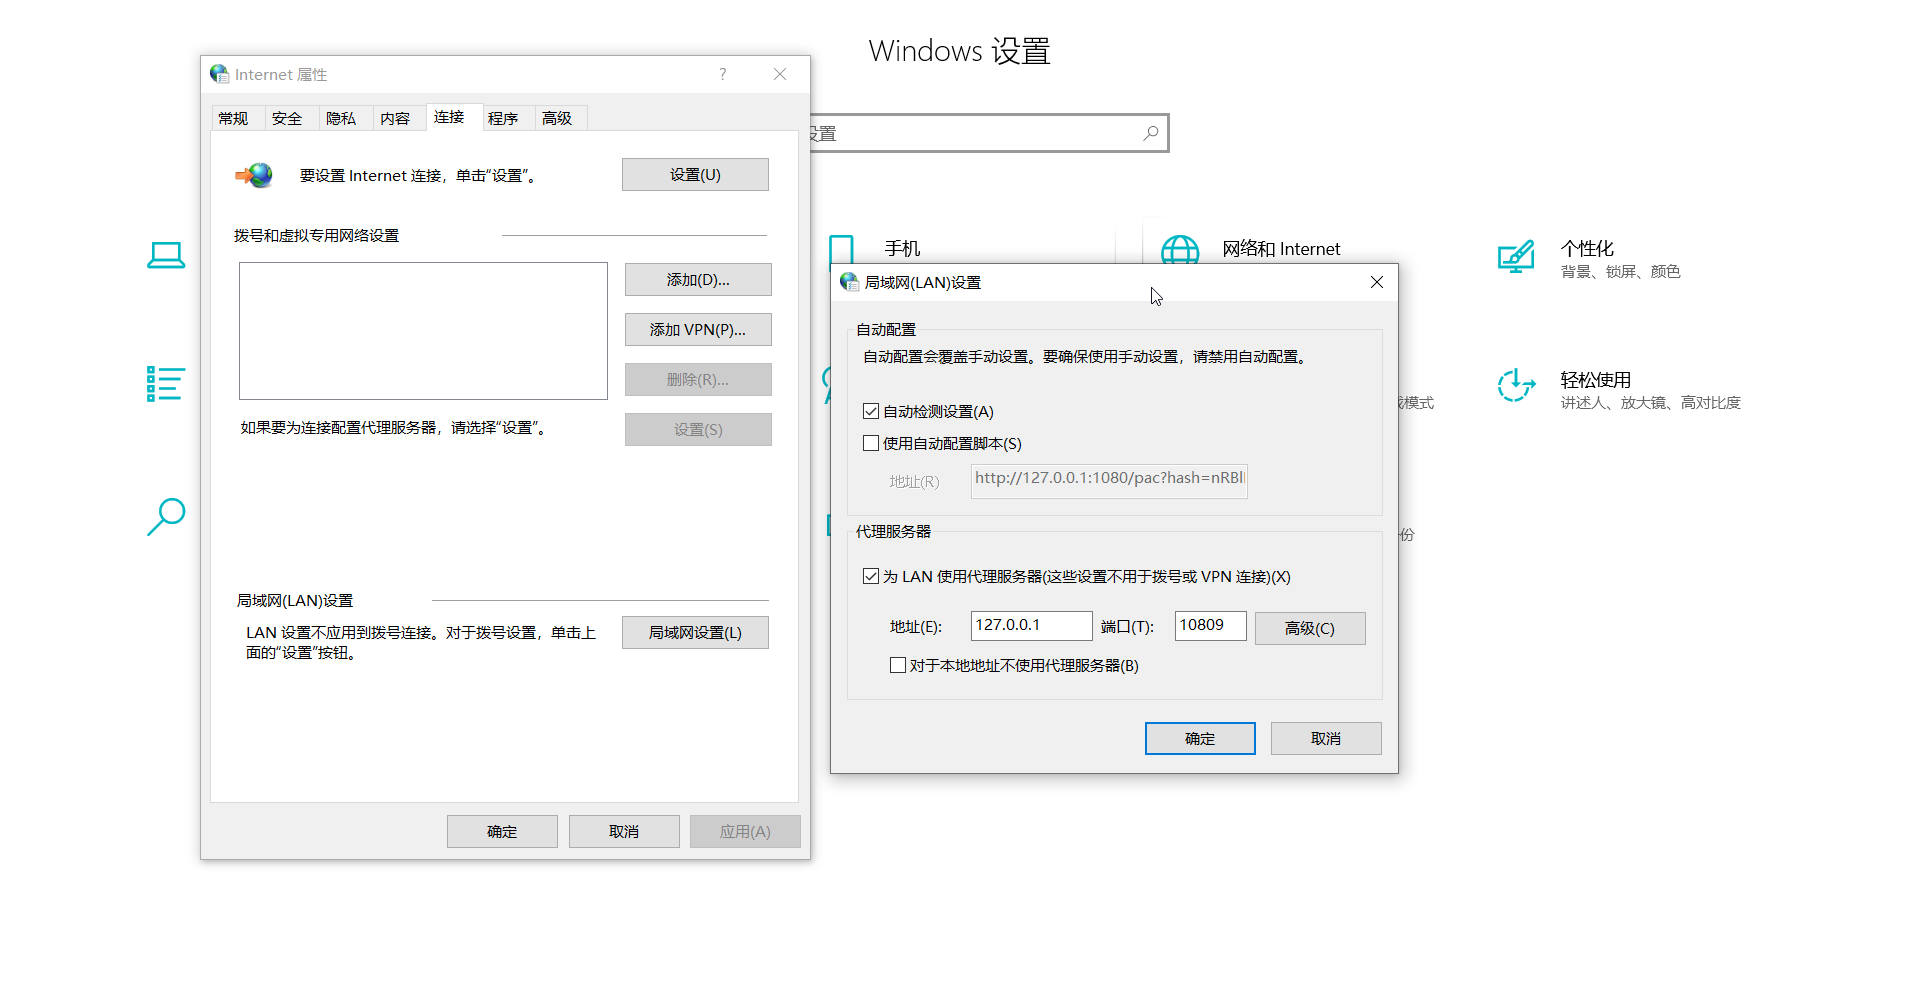Click the Search magnifier category icon
Viewport: 1920px width, 990px height.
pos(166,517)
